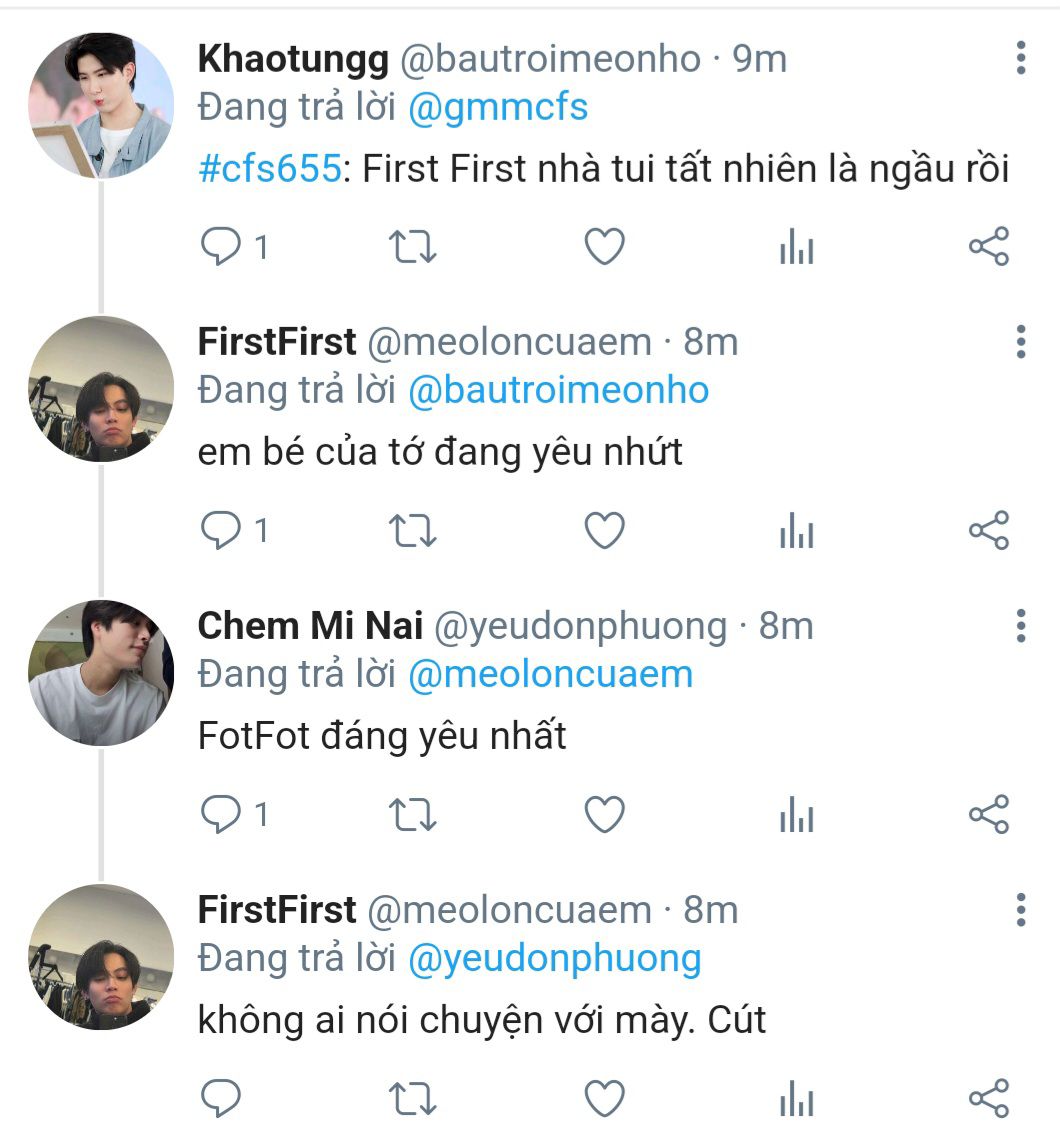View analytics of 'không ai nói chuyện' tweet
This screenshot has height=1141, width=1060.
click(x=796, y=1099)
